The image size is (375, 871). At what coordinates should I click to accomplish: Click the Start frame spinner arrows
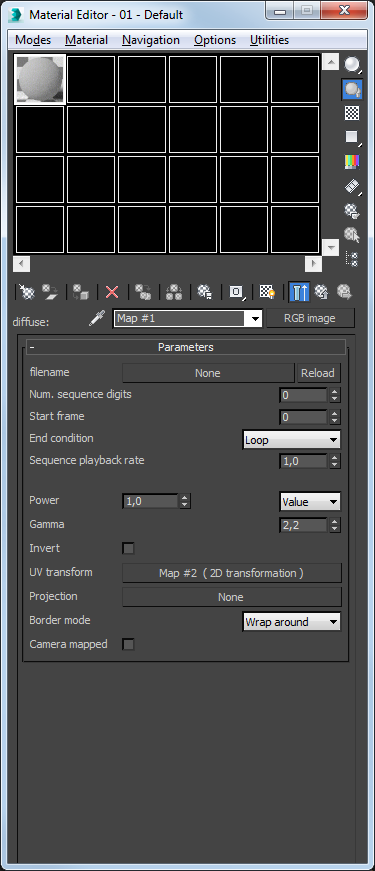point(334,417)
